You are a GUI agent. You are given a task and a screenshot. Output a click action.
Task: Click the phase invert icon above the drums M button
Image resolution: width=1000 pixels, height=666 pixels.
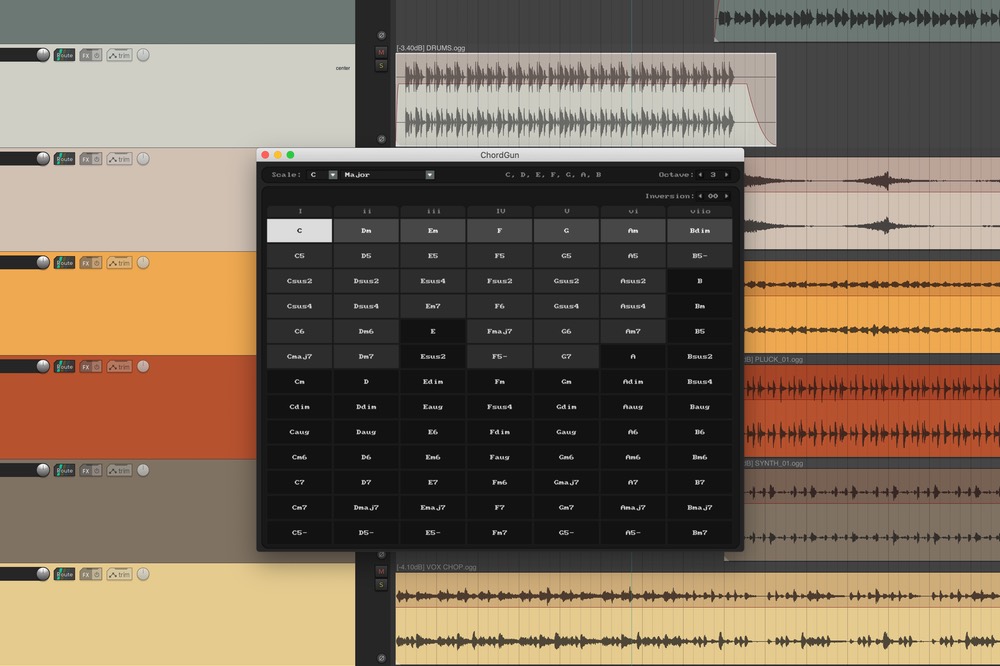tap(381, 35)
